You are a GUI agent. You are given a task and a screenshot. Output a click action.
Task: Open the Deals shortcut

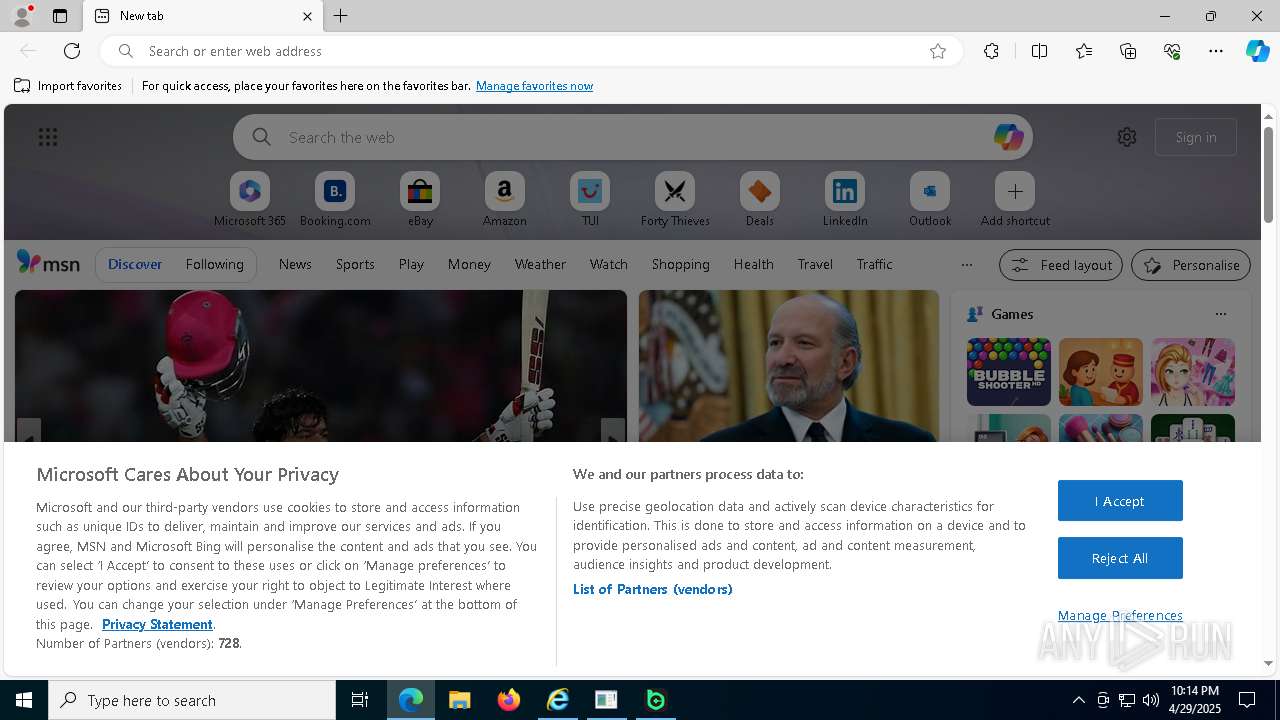pyautogui.click(x=760, y=199)
